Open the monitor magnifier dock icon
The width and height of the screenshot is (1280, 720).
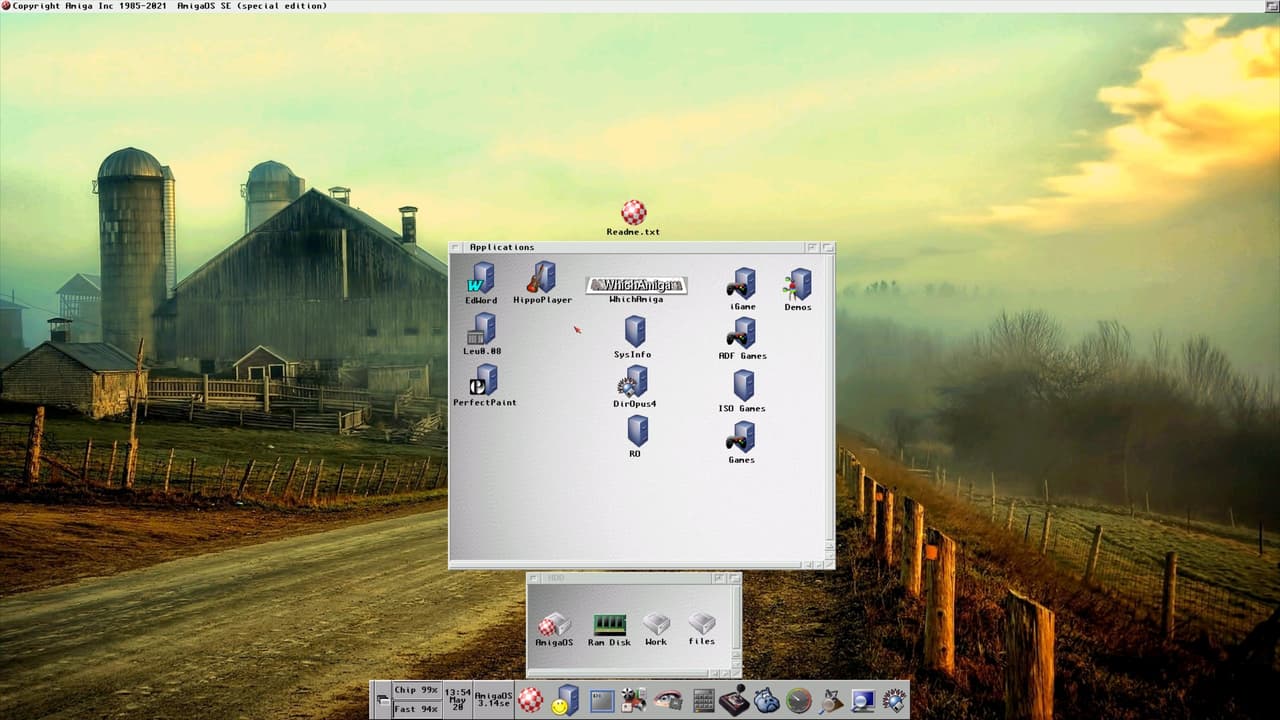click(863, 701)
